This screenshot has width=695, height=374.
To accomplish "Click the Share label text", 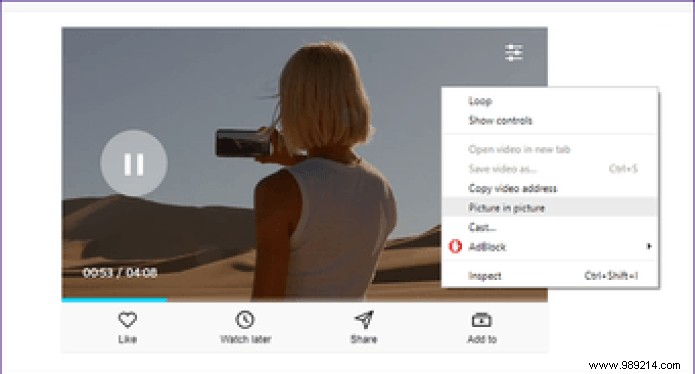I will coord(364,339).
